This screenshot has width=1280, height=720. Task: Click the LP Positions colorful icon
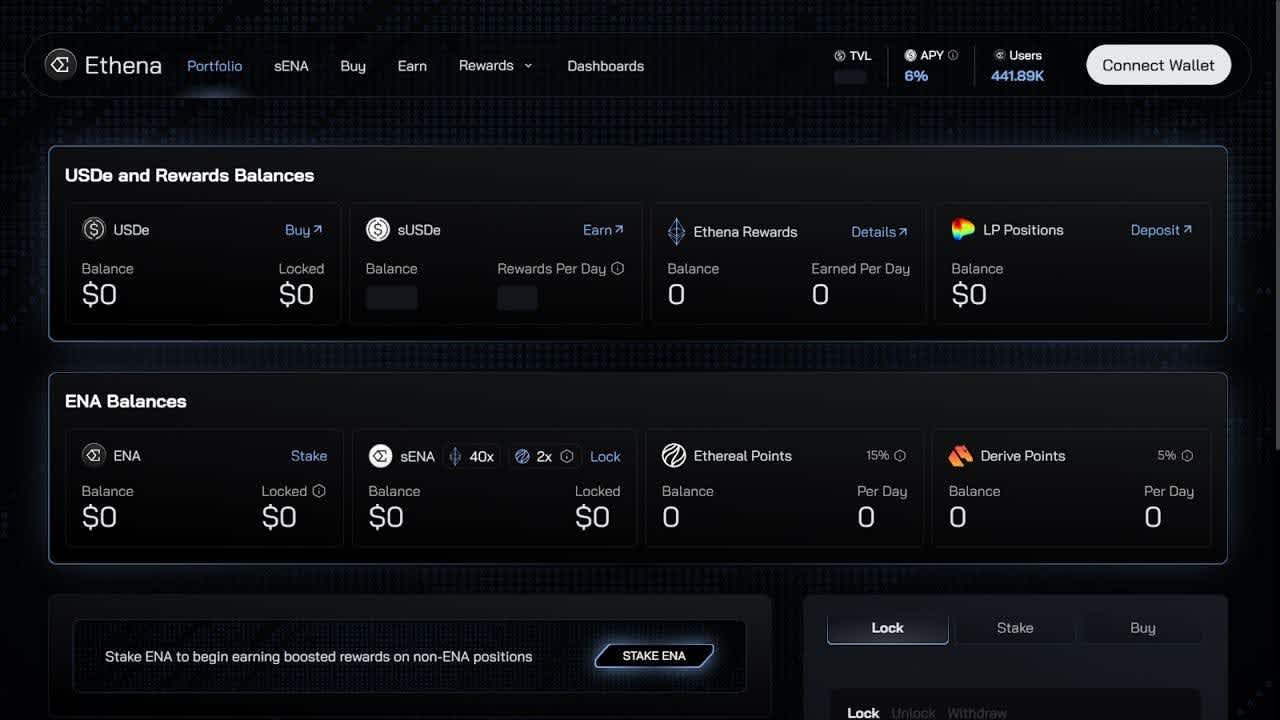pos(963,229)
